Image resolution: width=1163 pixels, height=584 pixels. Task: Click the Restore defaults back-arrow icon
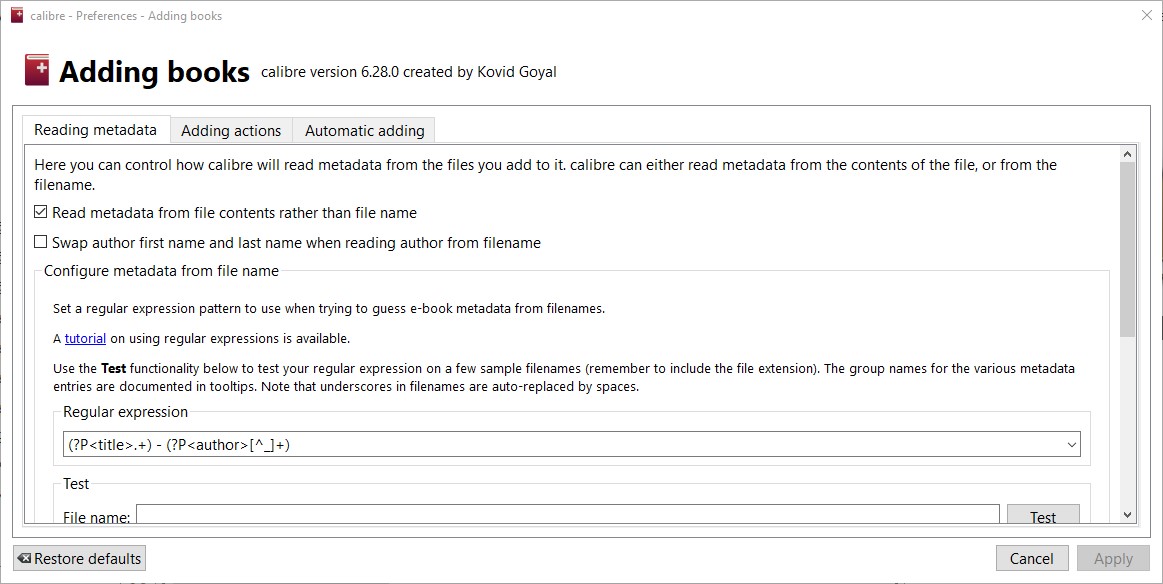(24, 559)
